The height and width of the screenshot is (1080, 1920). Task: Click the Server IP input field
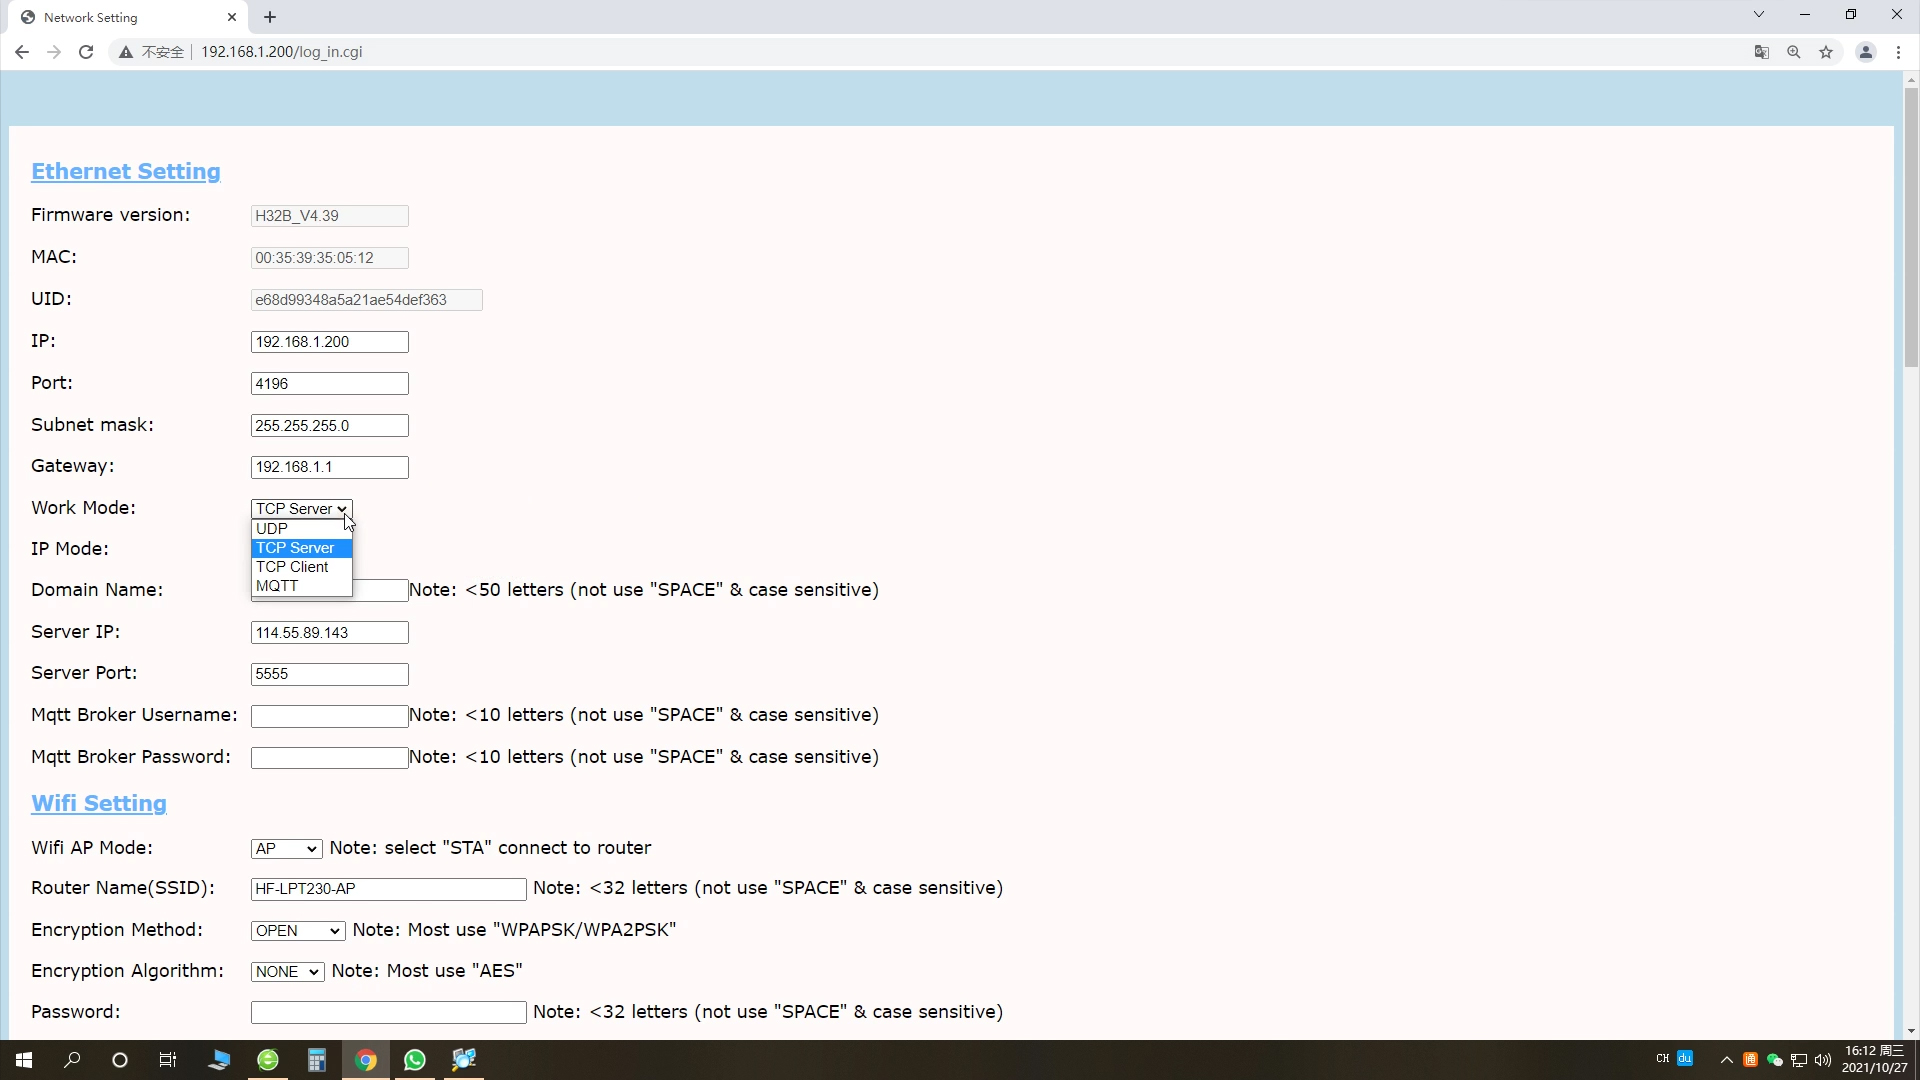(329, 633)
